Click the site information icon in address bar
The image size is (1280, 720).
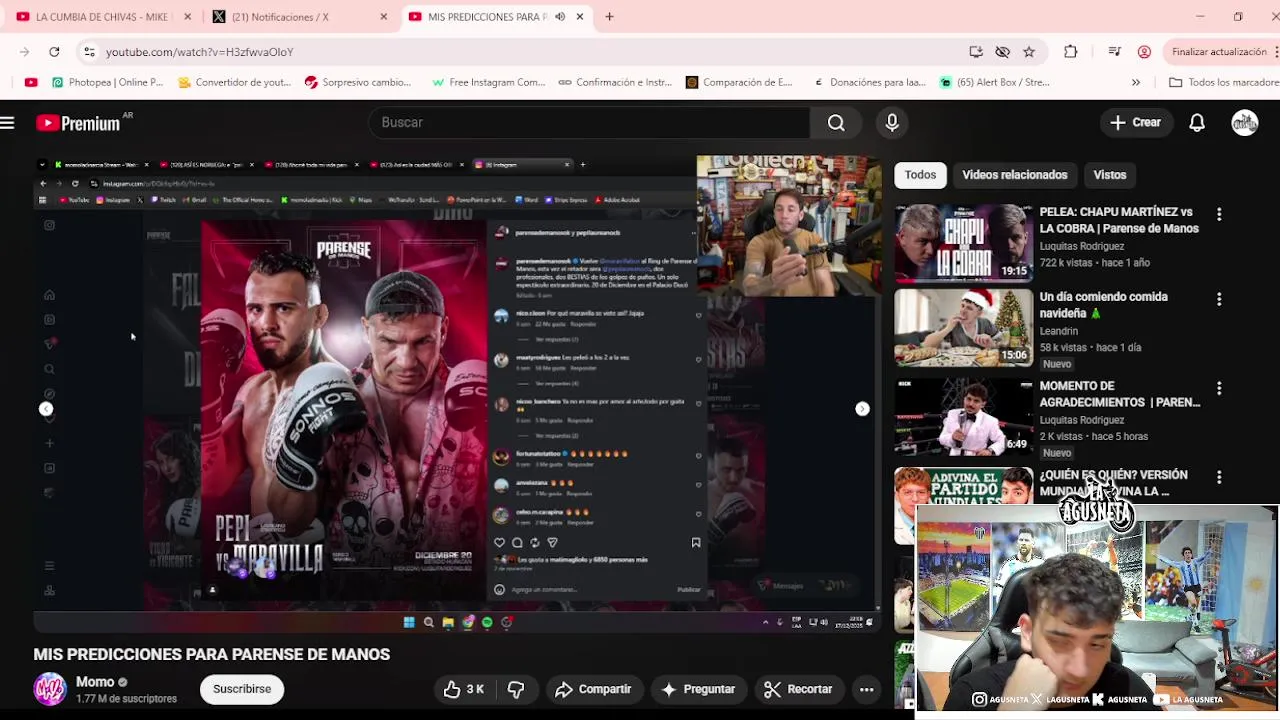pos(89,52)
